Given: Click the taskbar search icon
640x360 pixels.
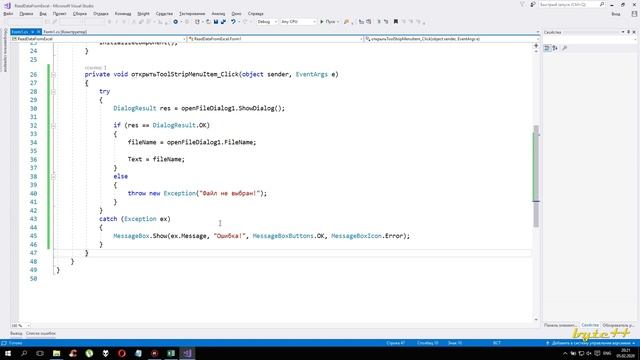Looking at the screenshot, I should click(x=24, y=353).
